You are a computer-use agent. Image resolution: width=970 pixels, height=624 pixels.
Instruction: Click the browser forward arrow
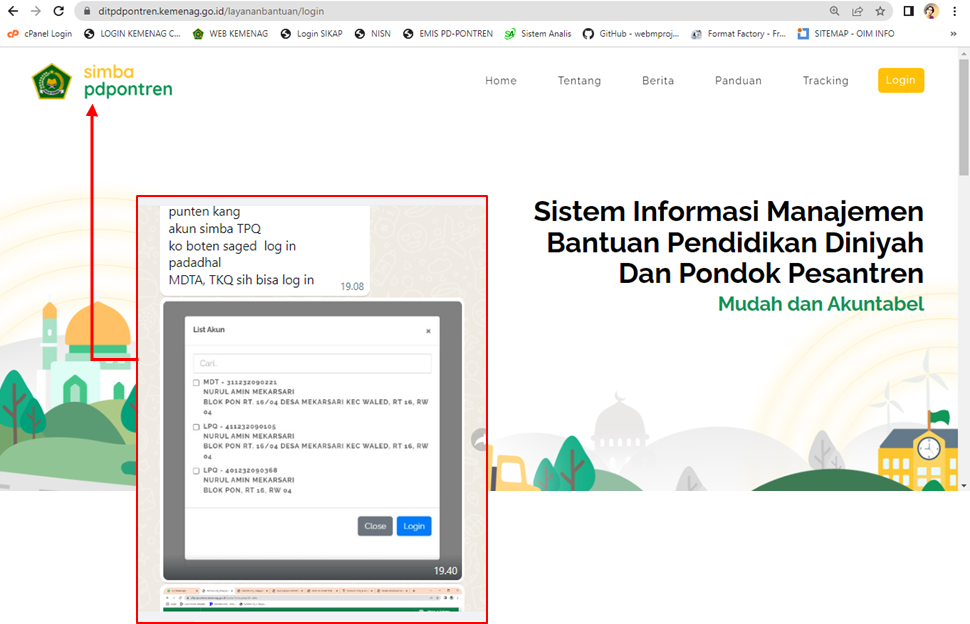click(36, 11)
